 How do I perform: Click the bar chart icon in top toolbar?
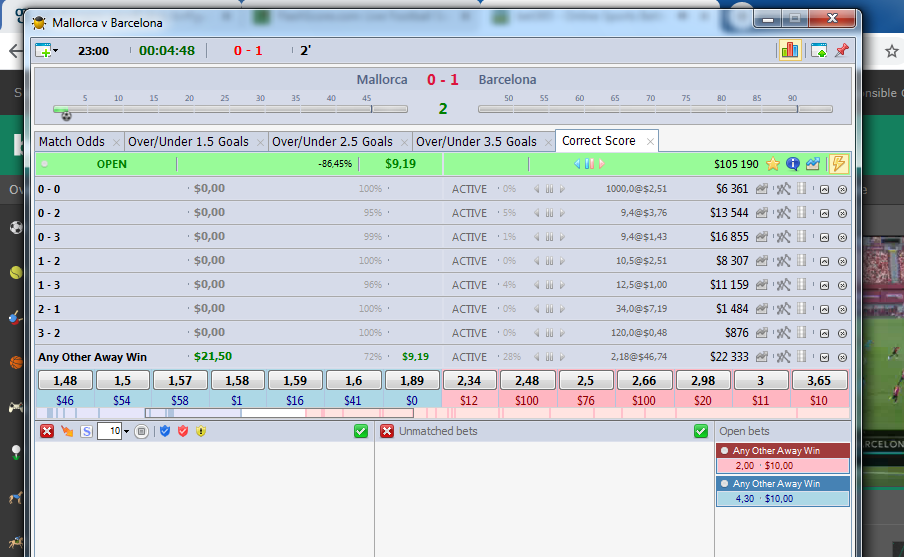coord(789,50)
